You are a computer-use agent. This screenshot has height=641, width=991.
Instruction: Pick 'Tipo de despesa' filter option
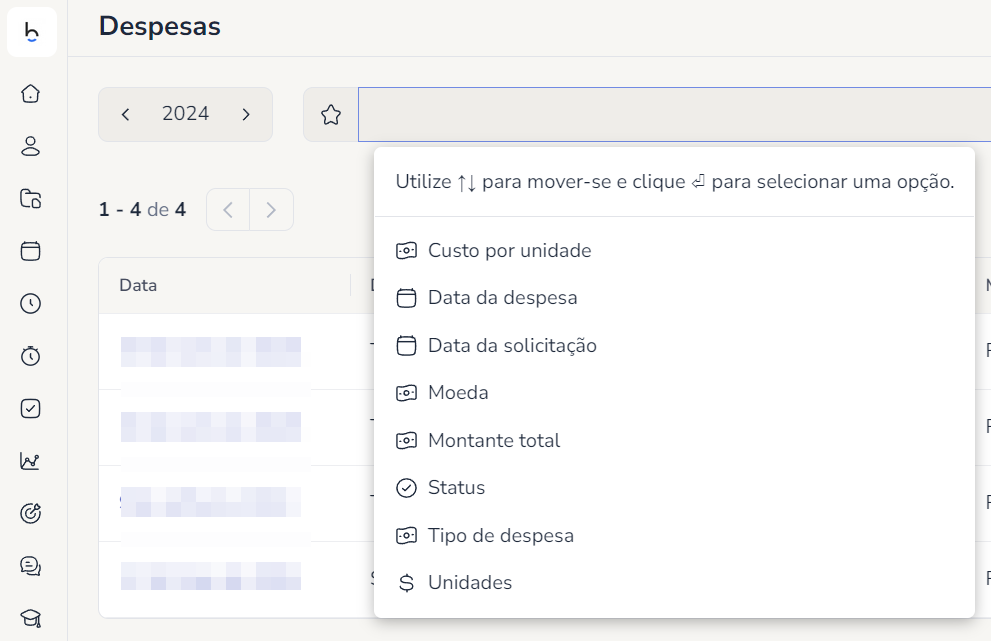(x=500, y=536)
